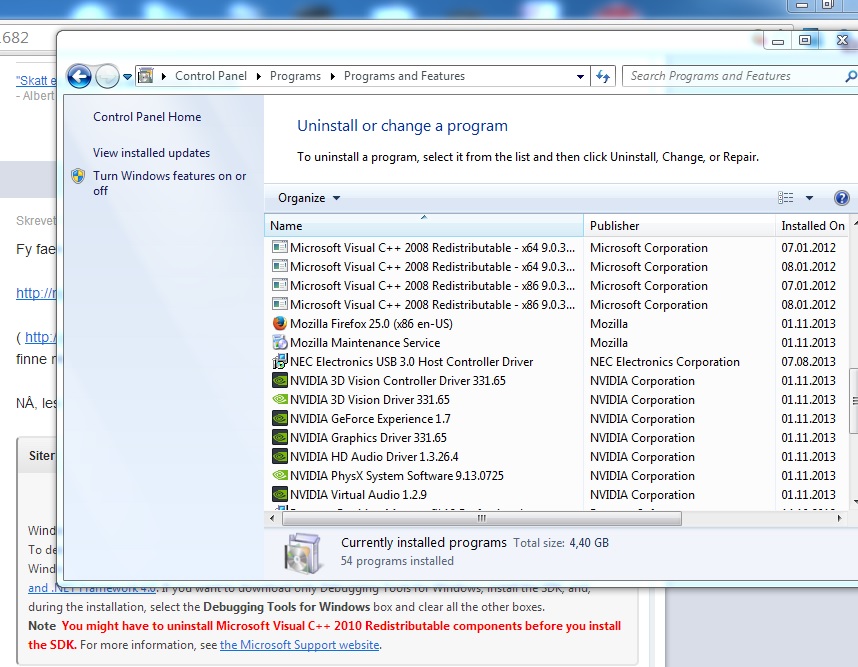Click NVIDIA GeForce Experience 1.7 icon

(x=280, y=419)
